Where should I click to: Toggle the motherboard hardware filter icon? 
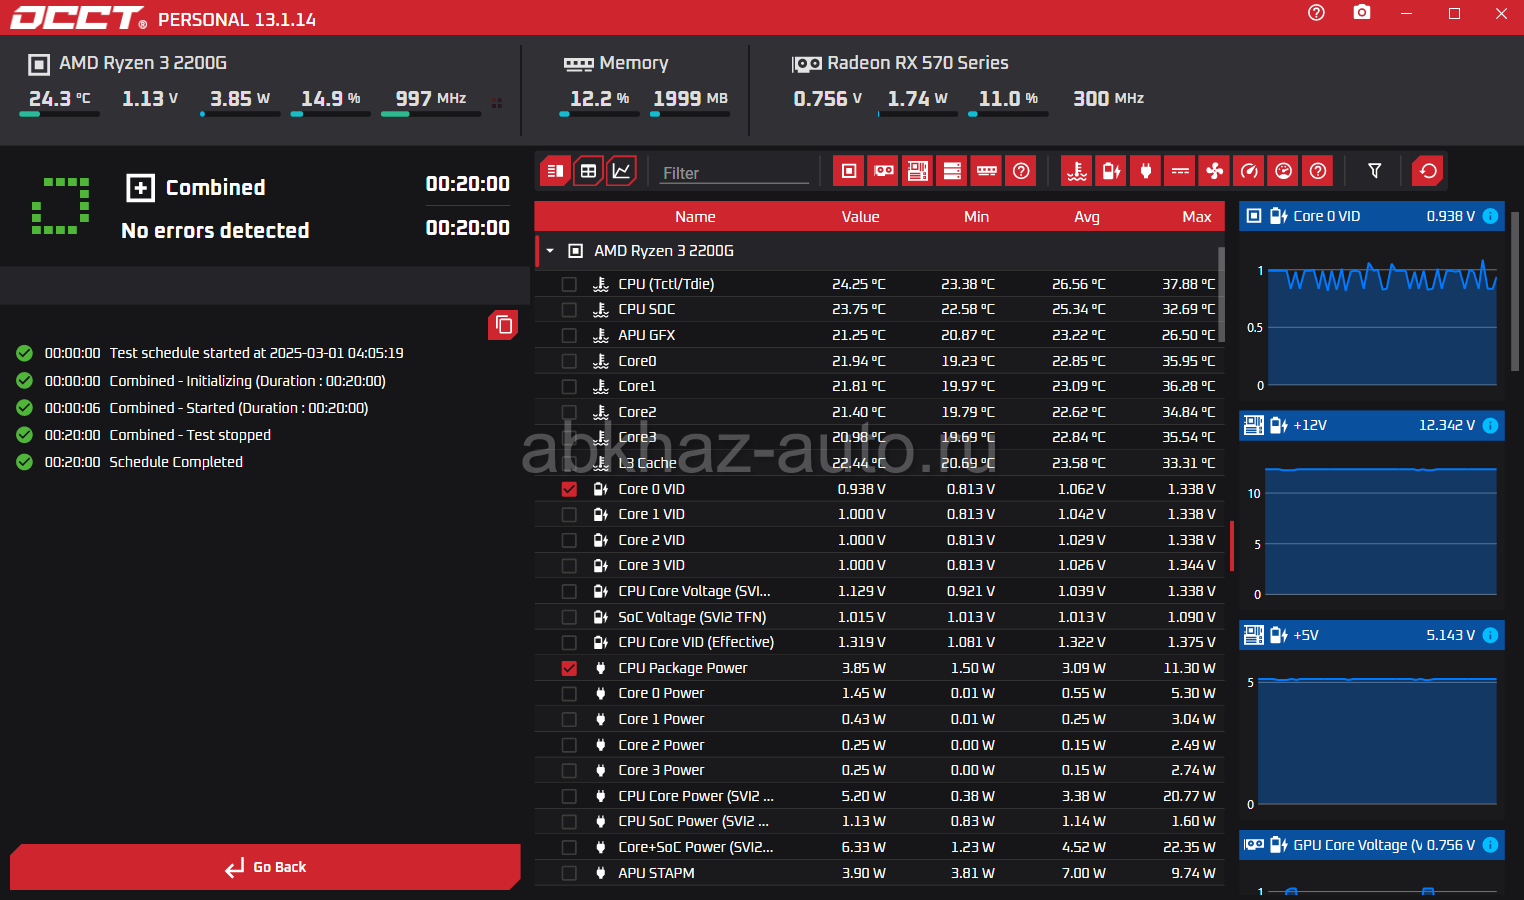[918, 171]
